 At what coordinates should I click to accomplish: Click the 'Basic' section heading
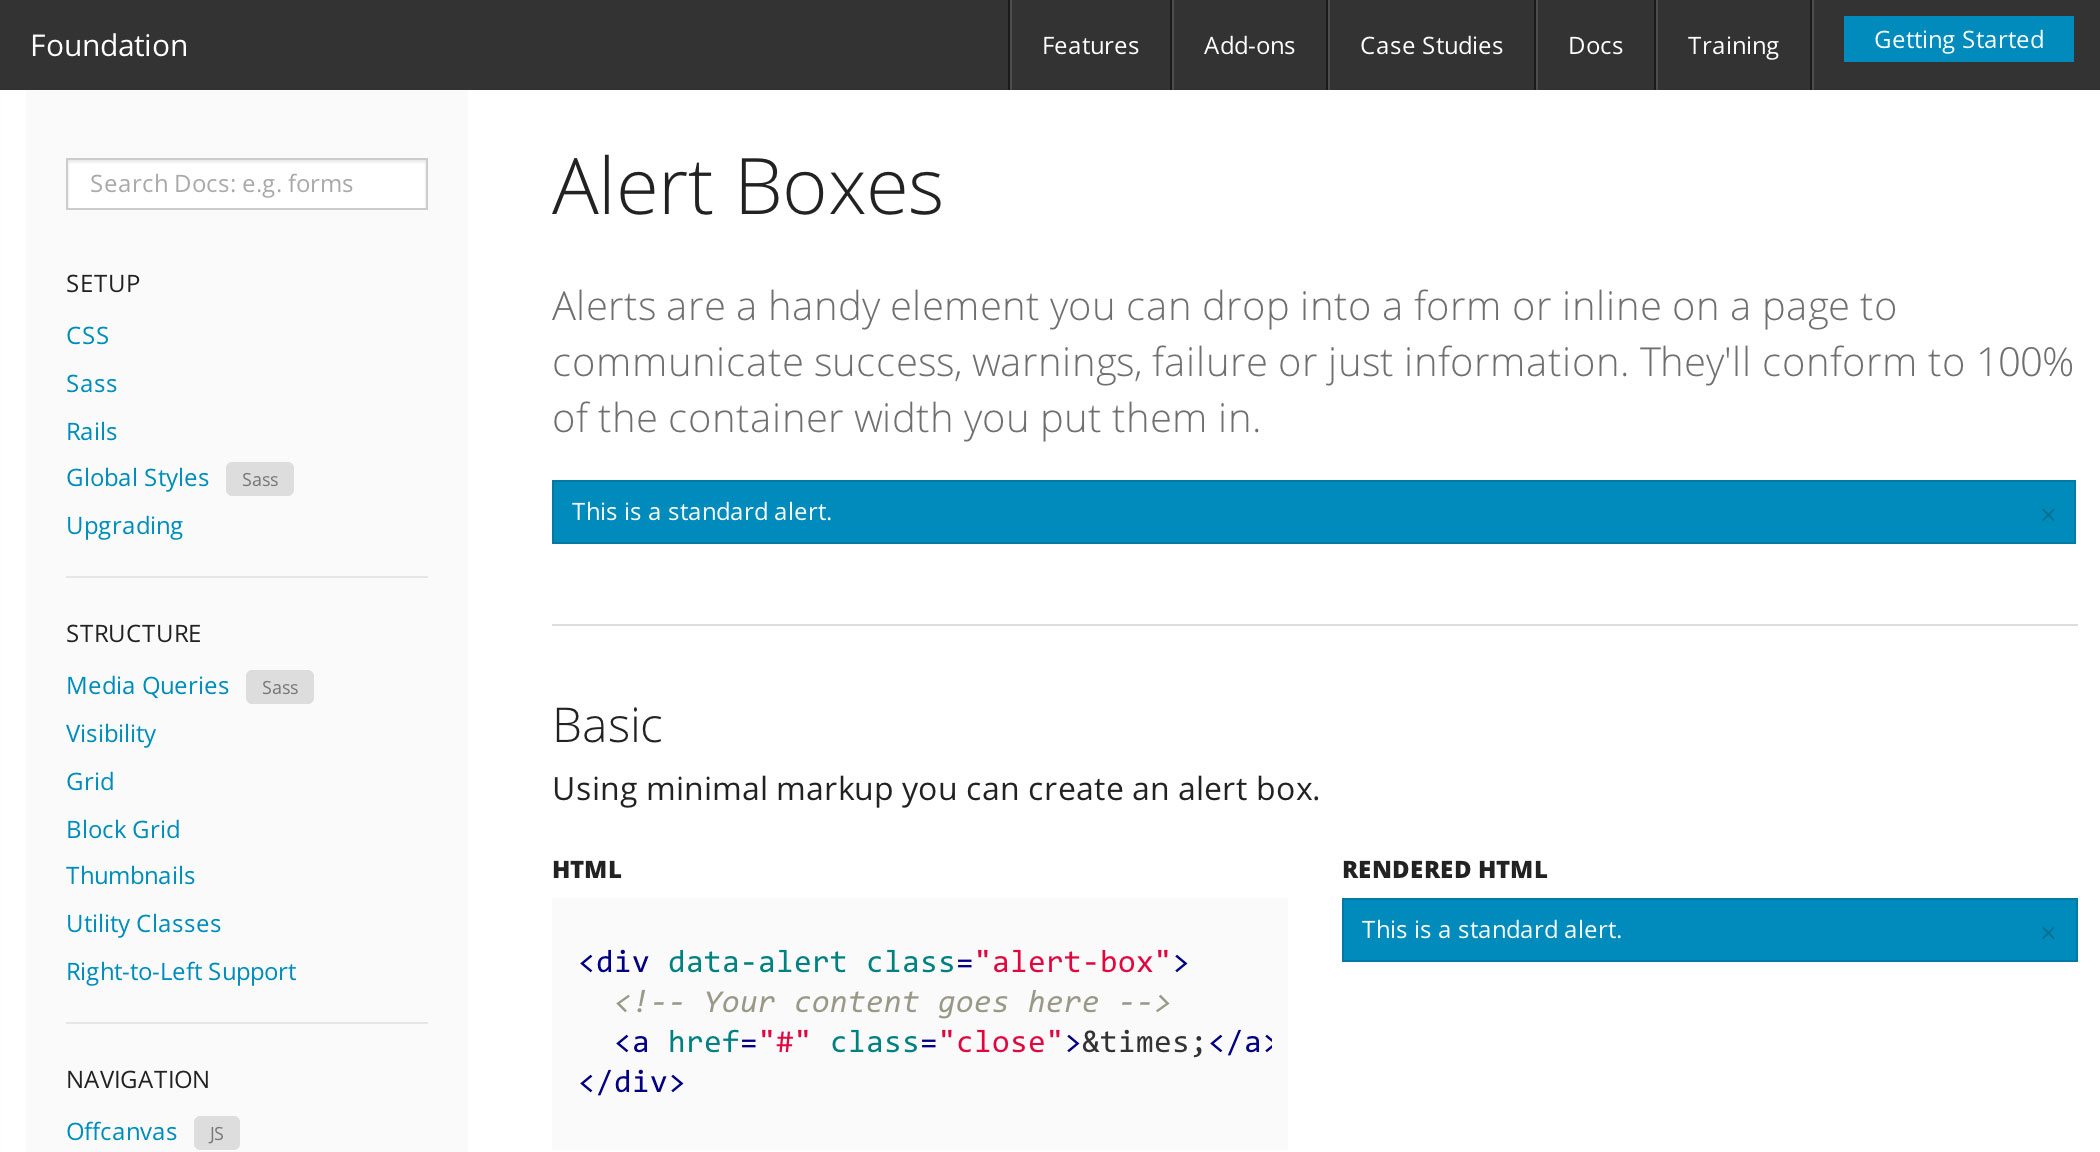(607, 725)
